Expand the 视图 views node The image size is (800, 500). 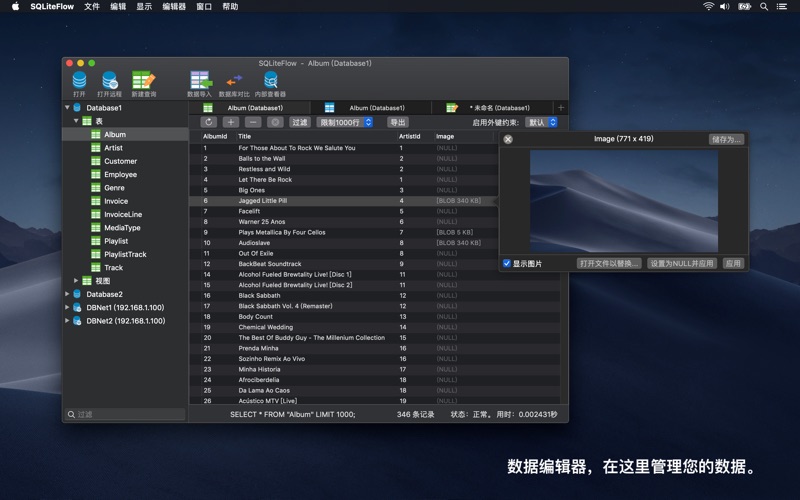[x=76, y=281]
